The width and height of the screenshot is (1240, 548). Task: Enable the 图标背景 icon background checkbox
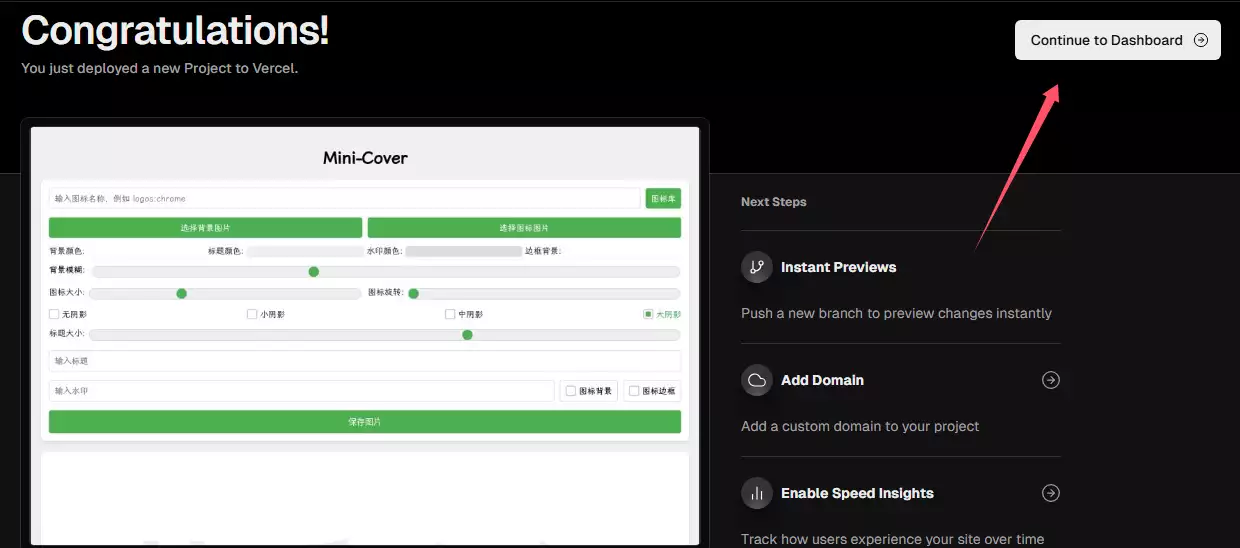coord(570,391)
